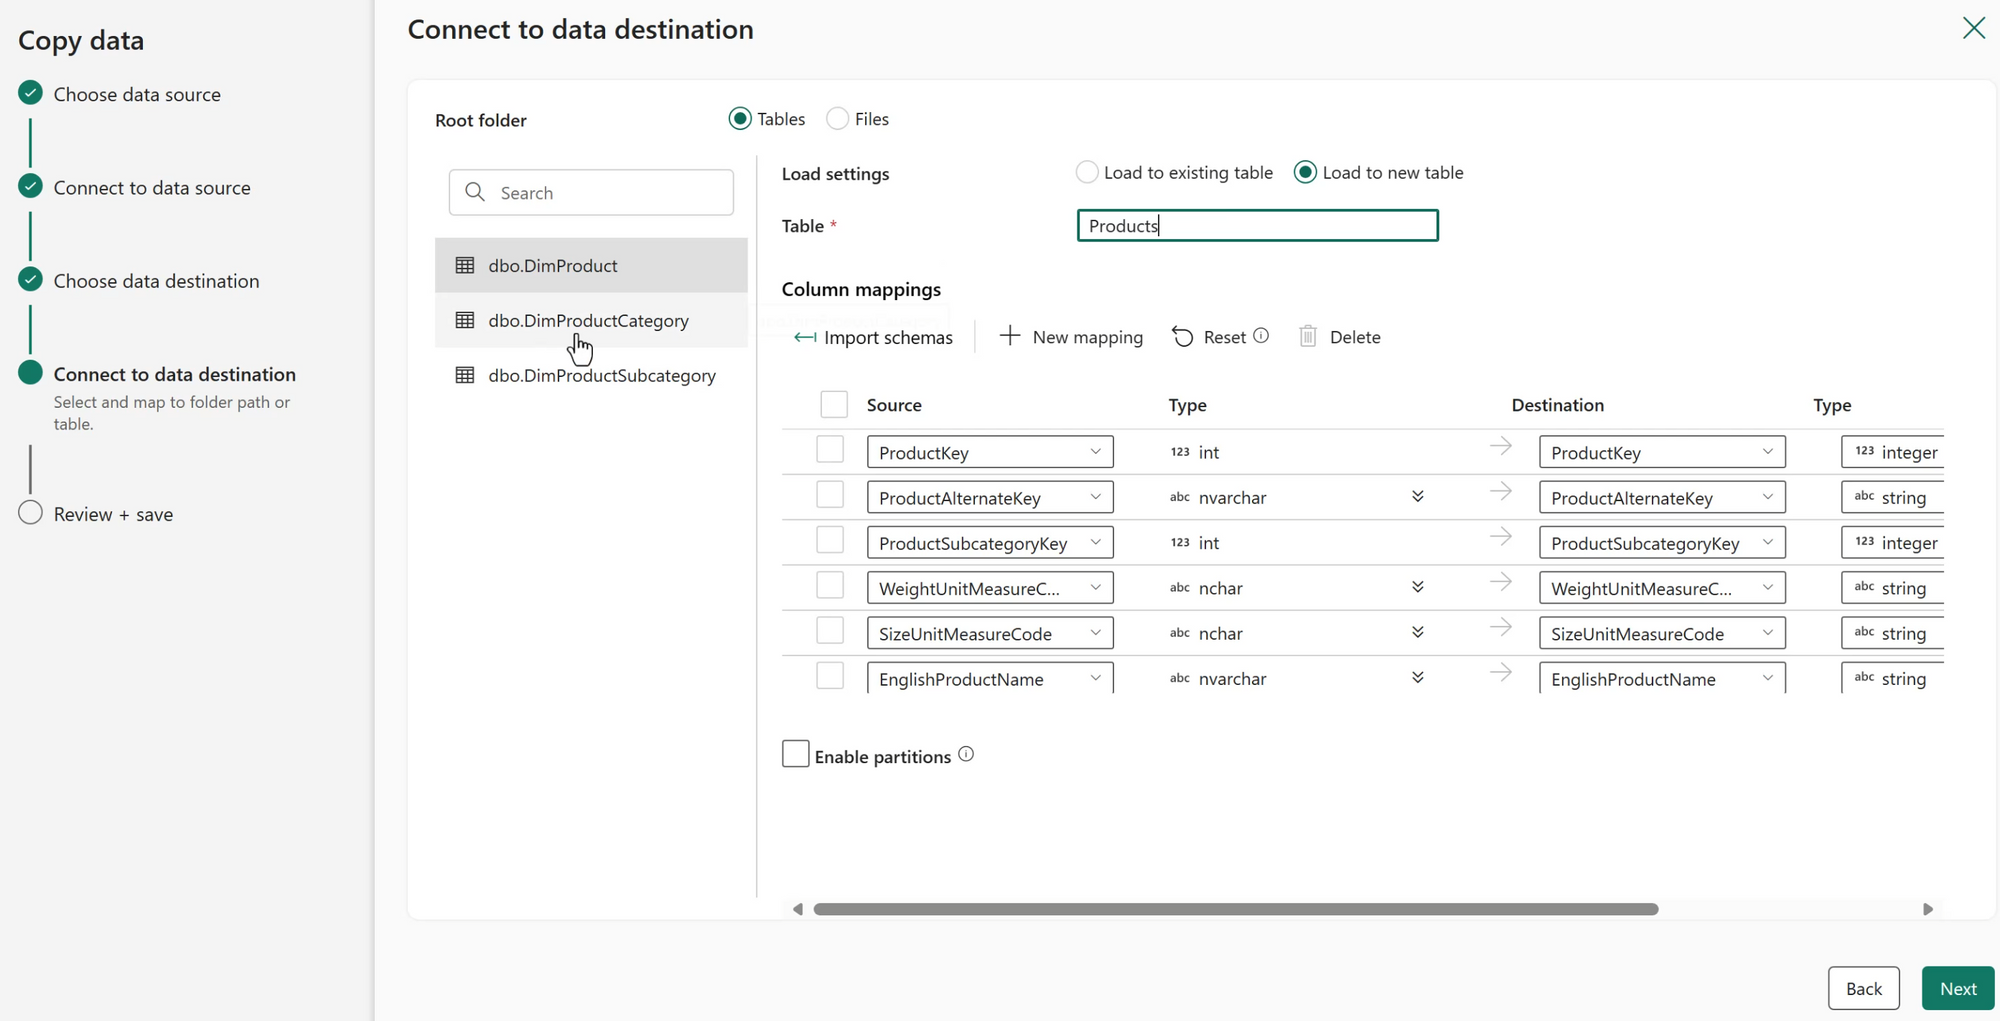Click the Delete trash can icon
Screen dimensions: 2000x1021
pyautogui.click(x=1308, y=337)
